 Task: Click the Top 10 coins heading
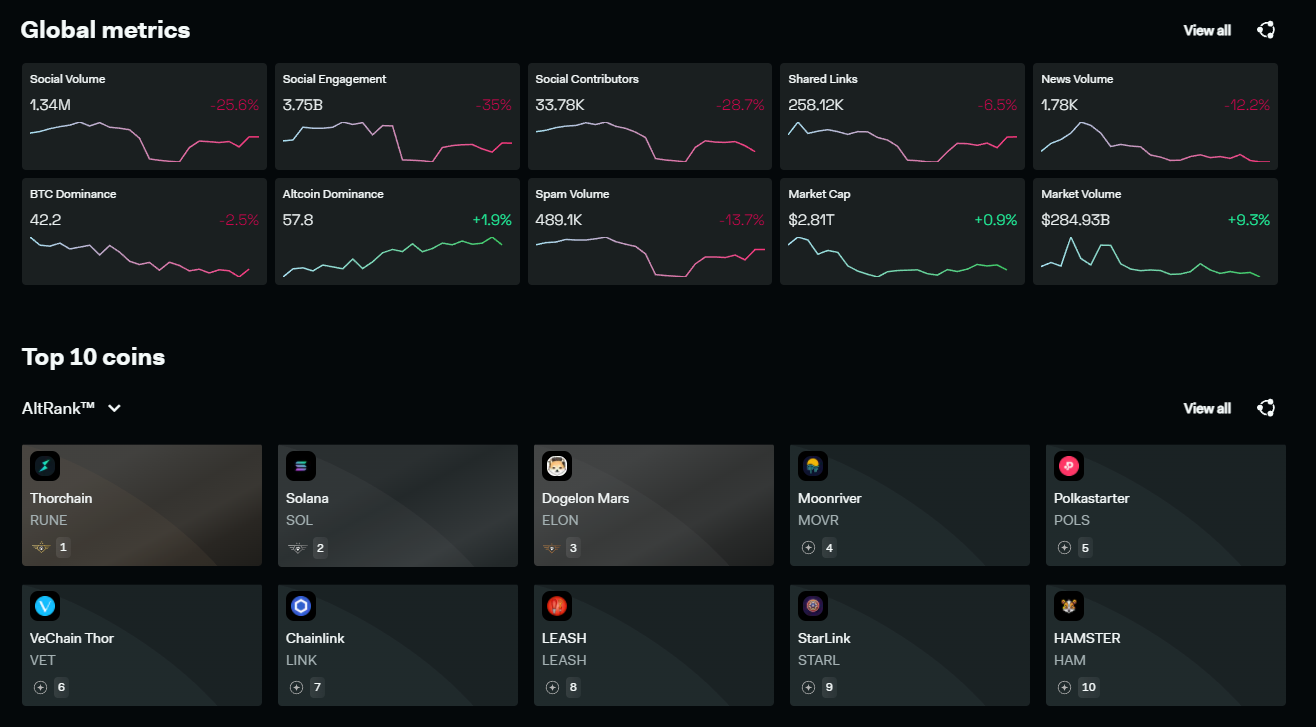(93, 357)
